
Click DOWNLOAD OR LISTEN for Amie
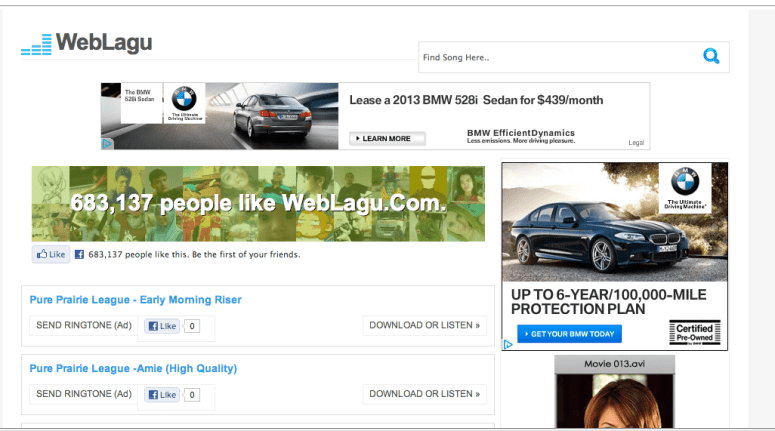click(425, 394)
